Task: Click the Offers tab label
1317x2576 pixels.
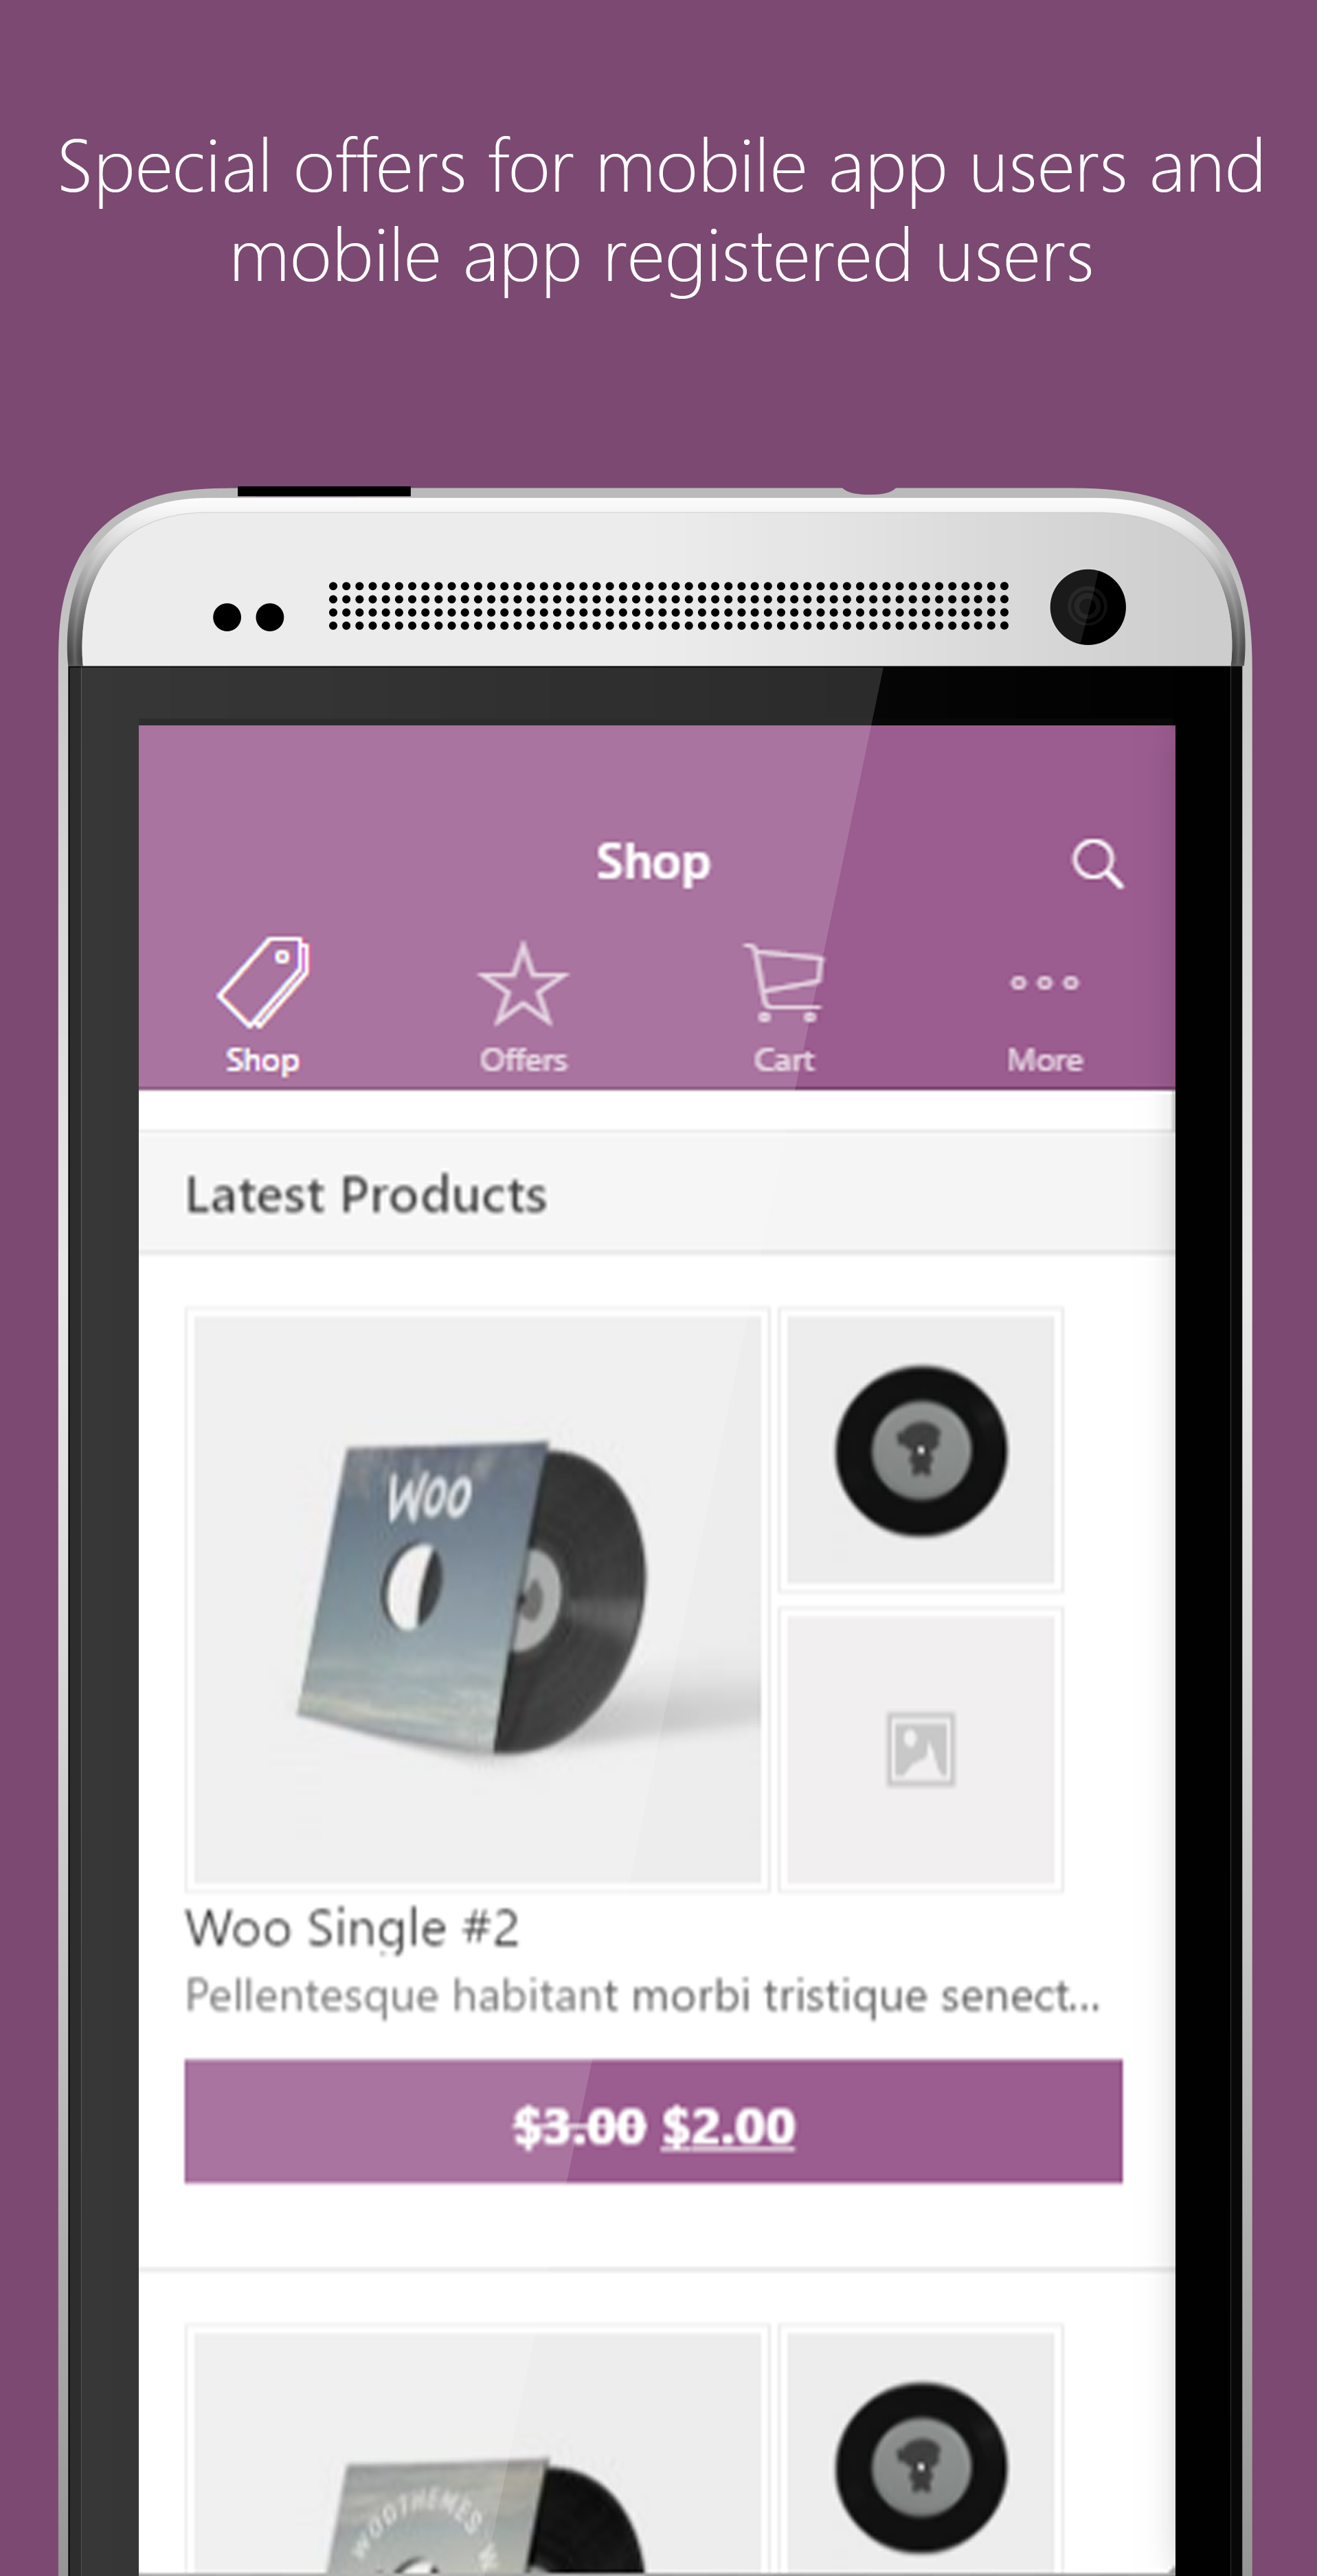Action: tap(523, 1059)
